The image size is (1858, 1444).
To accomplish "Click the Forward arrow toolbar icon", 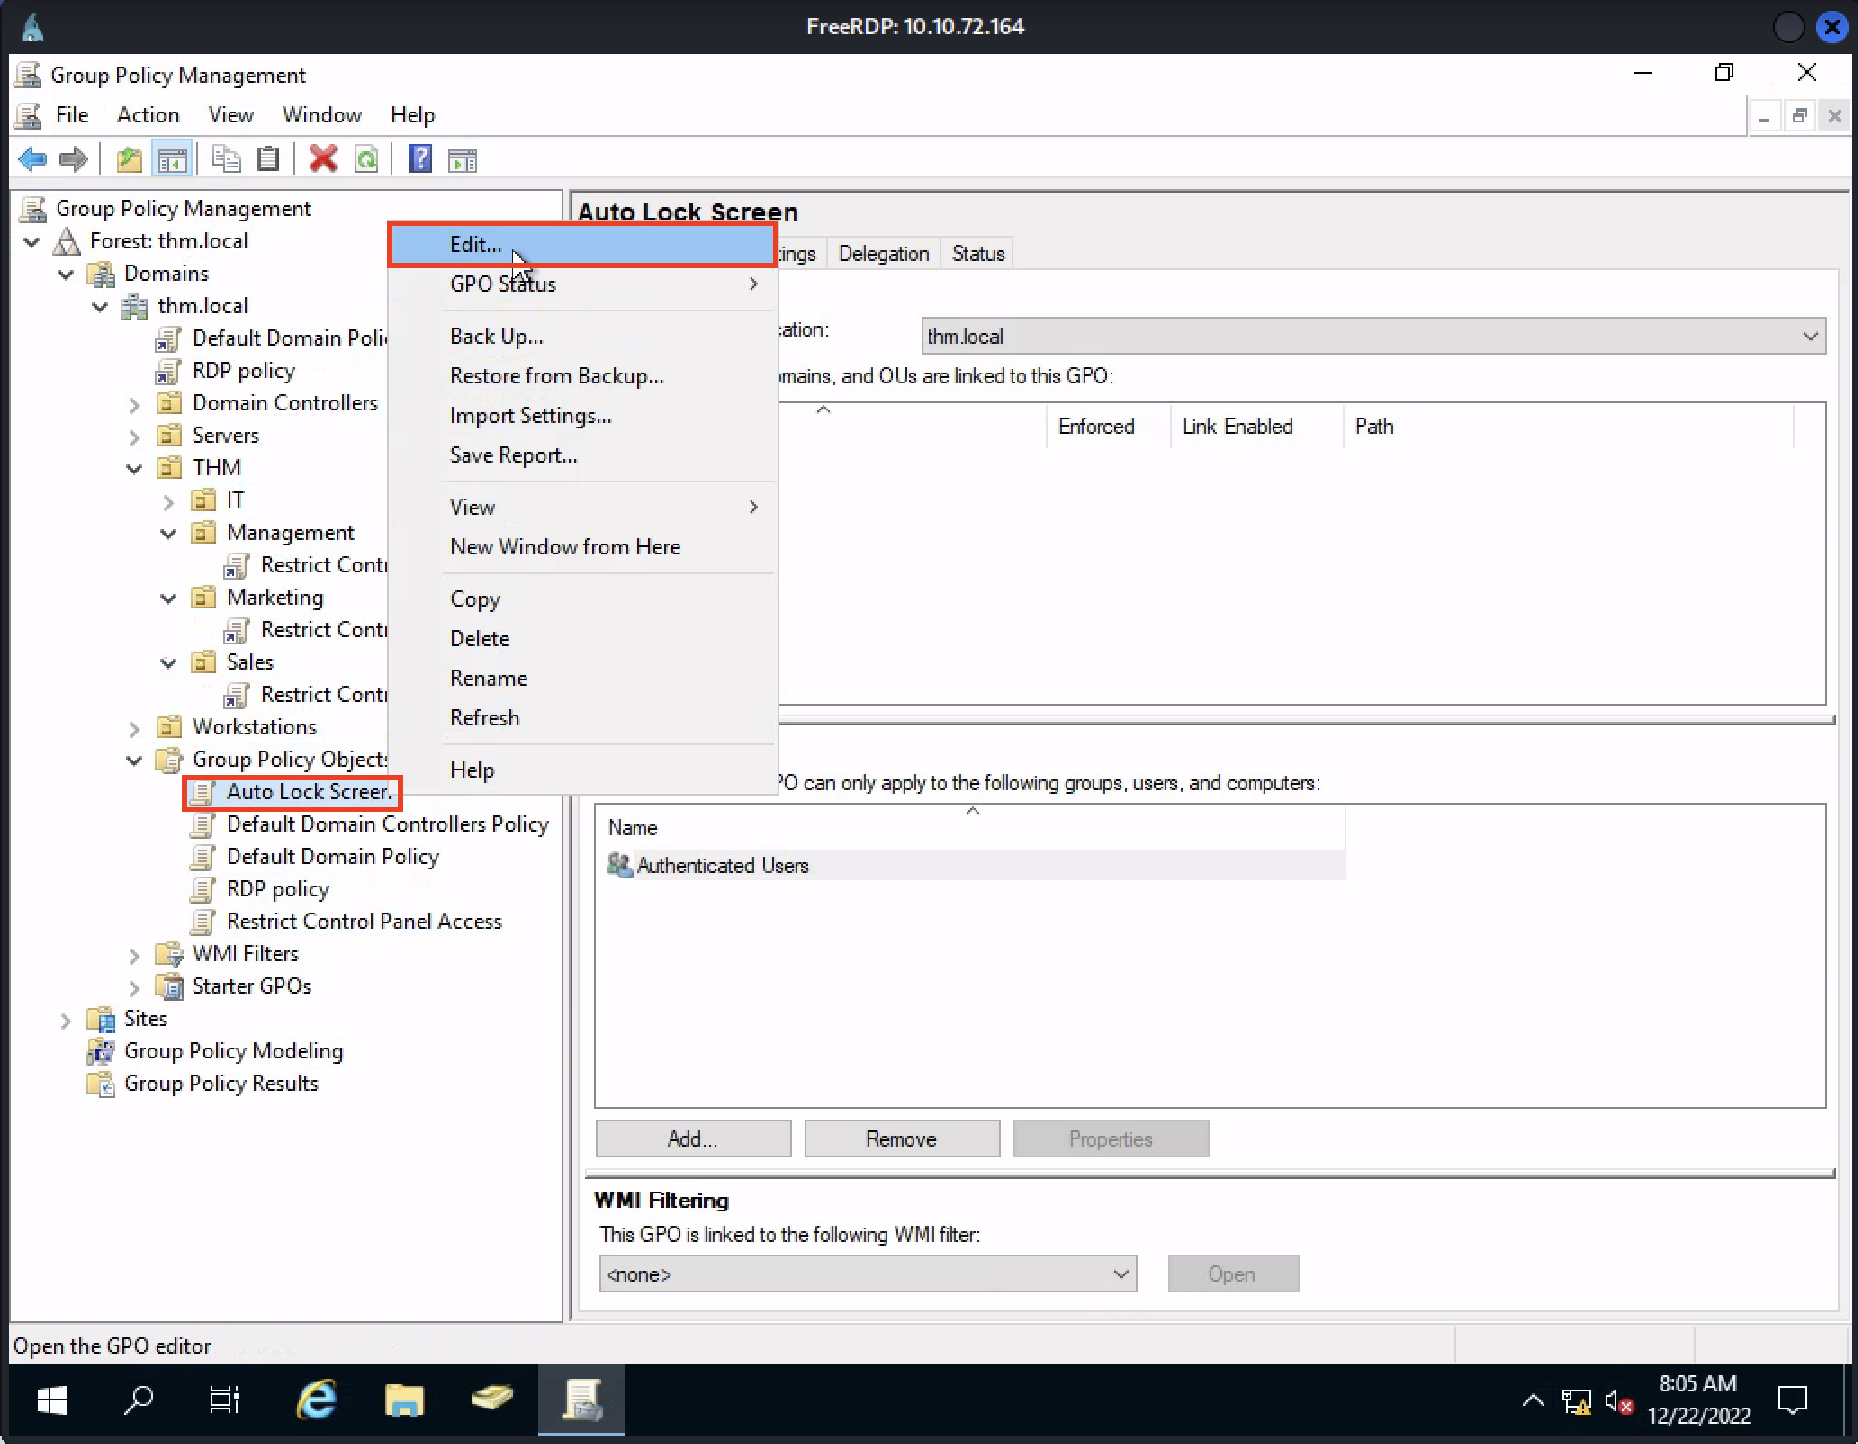I will [x=73, y=159].
